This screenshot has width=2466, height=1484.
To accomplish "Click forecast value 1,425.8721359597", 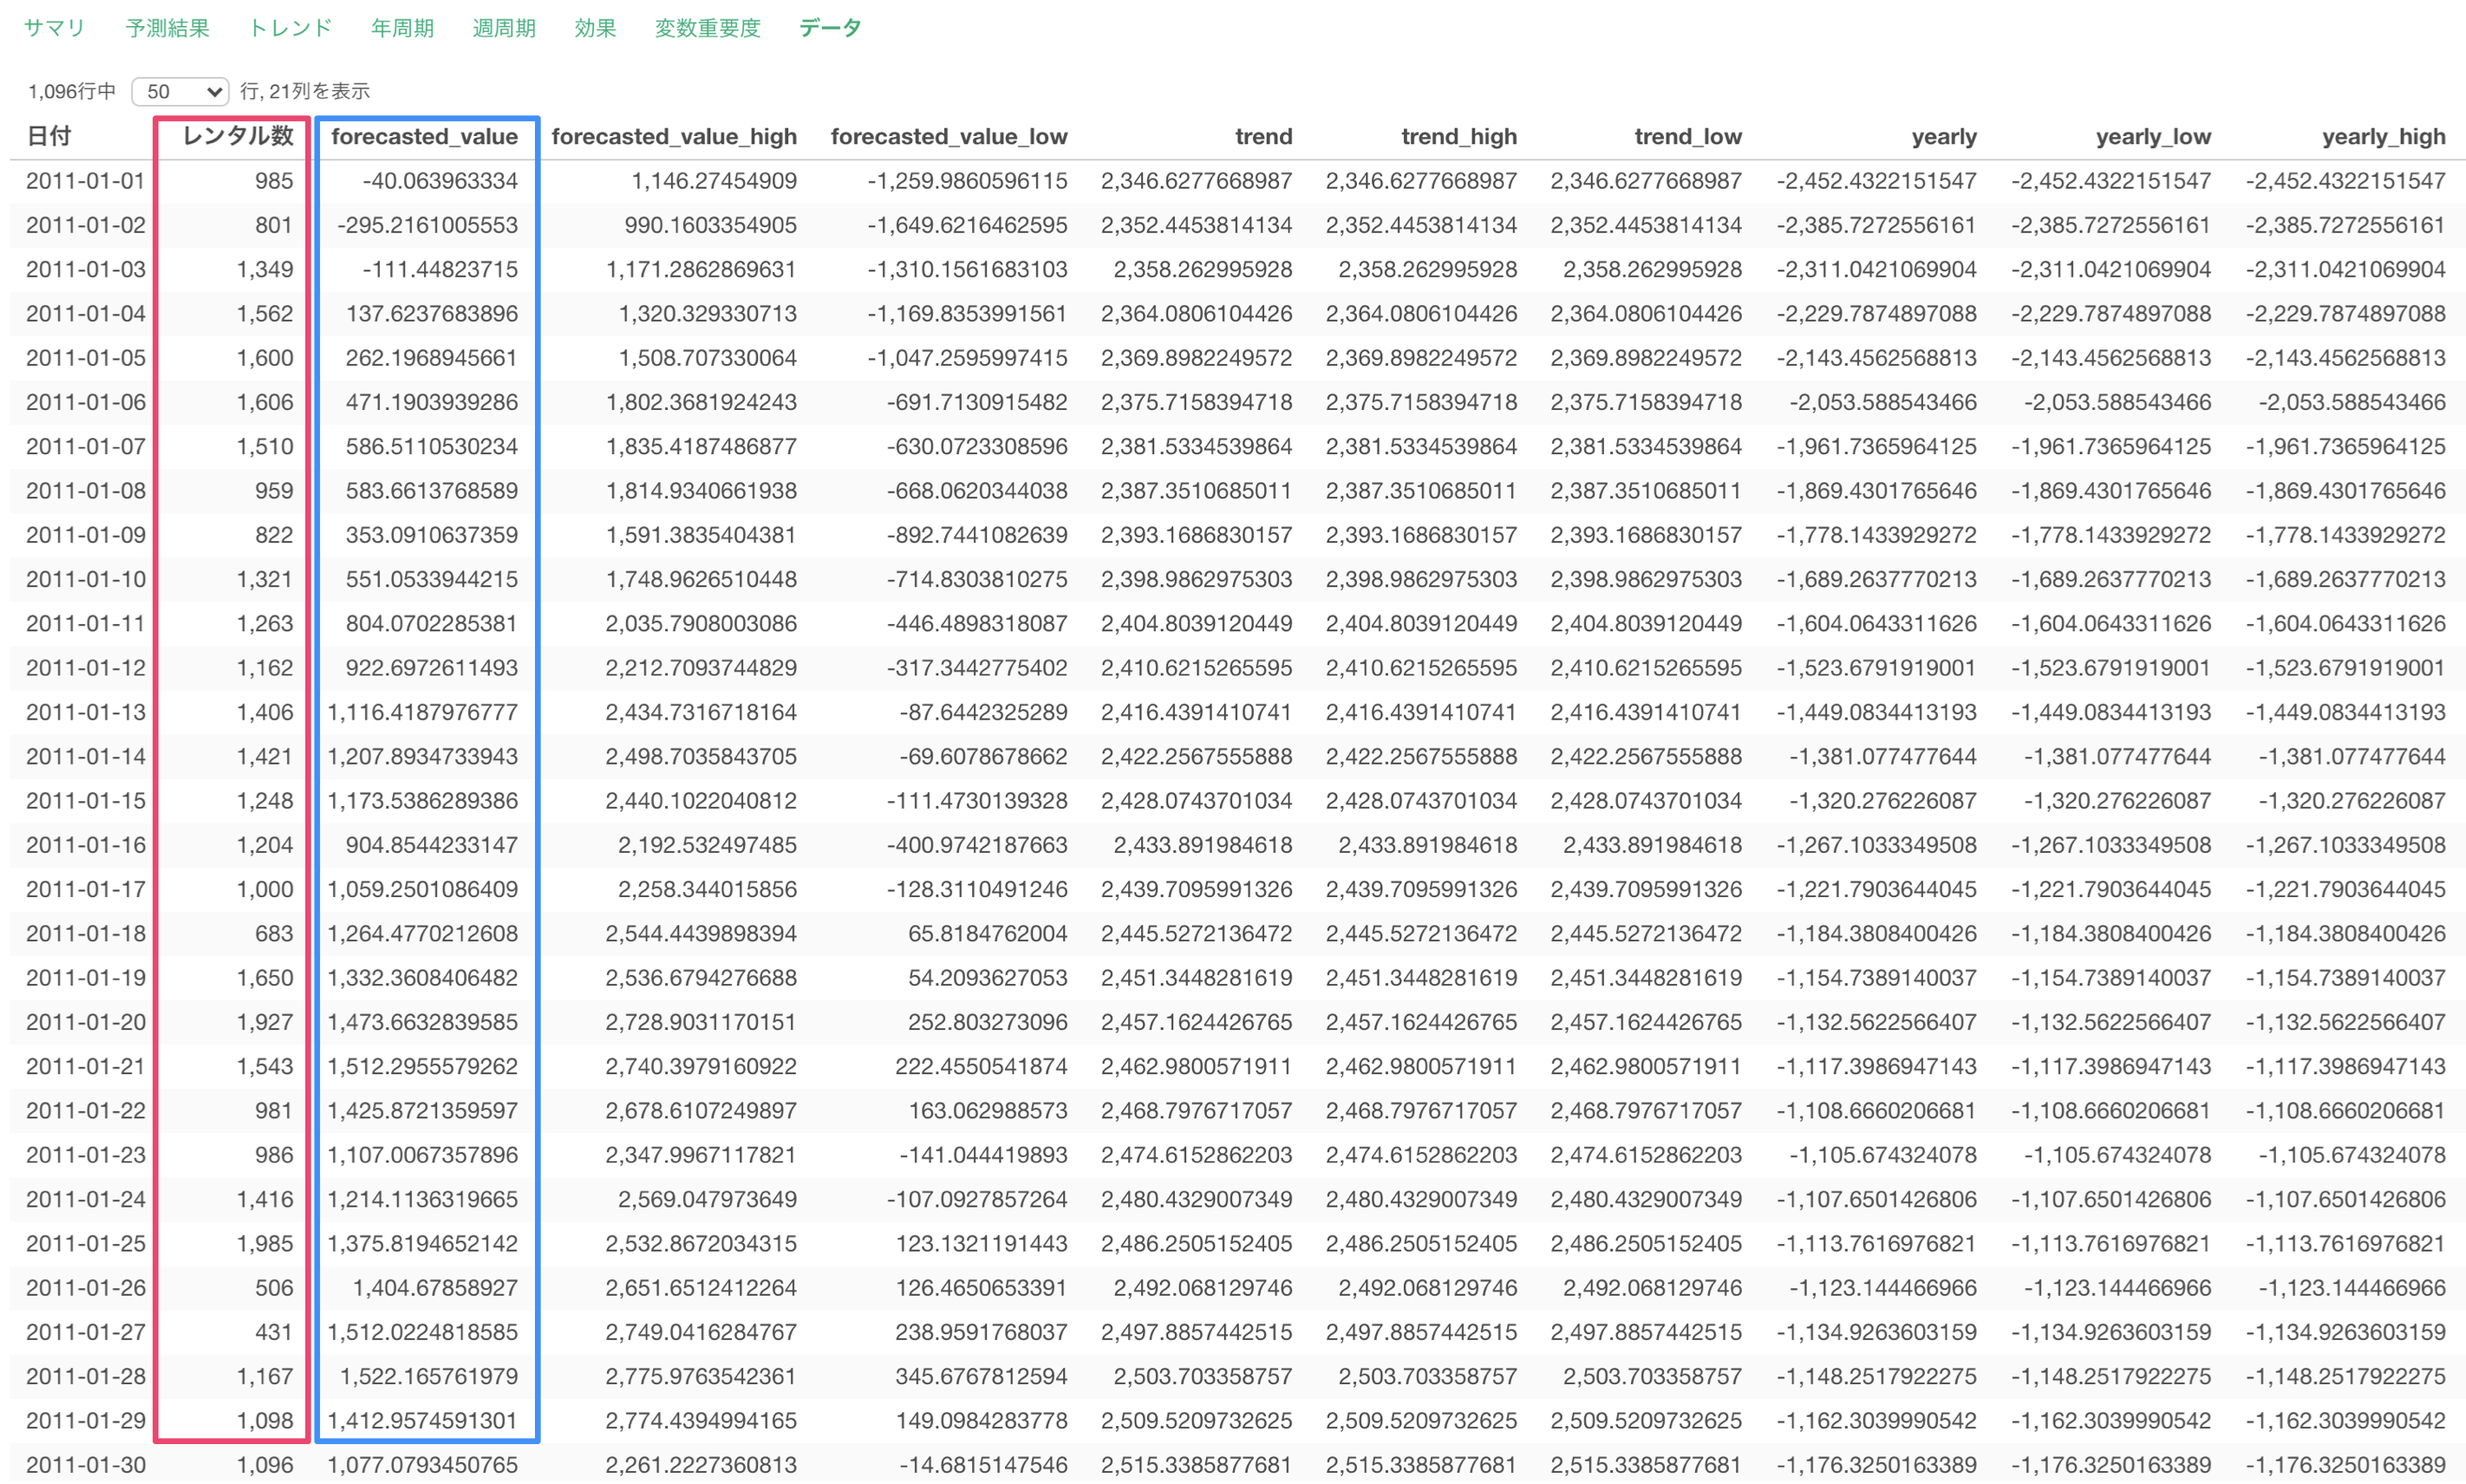I will (423, 1110).
